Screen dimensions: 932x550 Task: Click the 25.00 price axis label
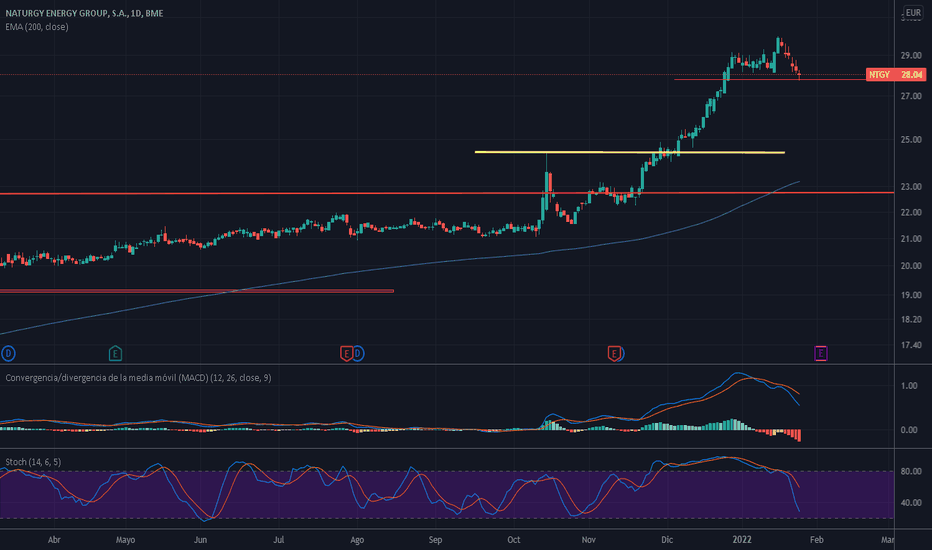point(911,140)
